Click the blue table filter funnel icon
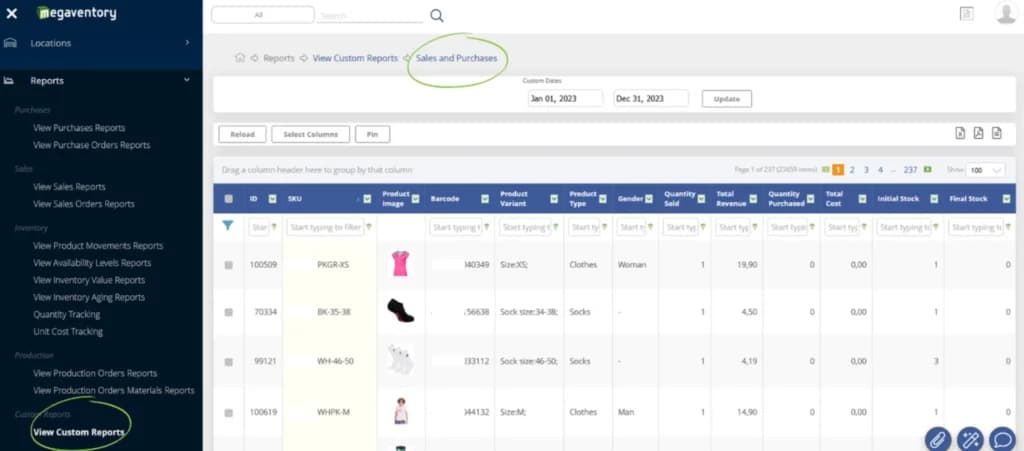Screen dimensions: 1024x451 tap(228, 226)
